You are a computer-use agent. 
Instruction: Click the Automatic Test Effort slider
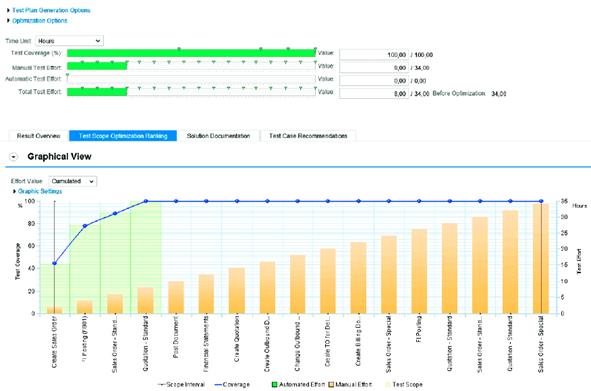coord(191,79)
